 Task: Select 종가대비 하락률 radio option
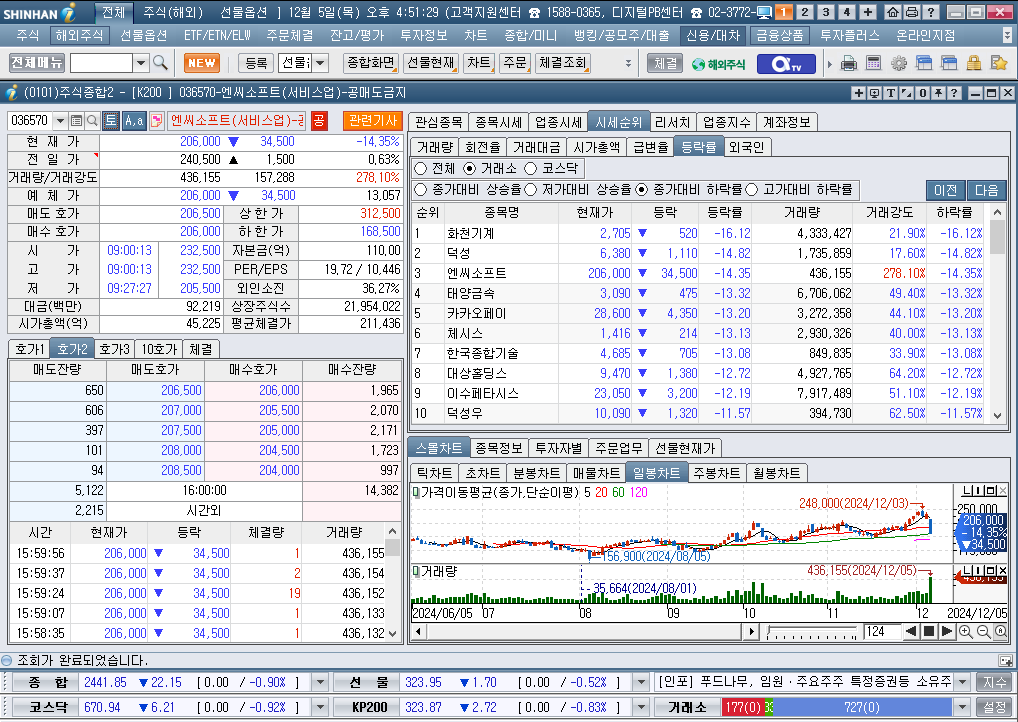641,190
